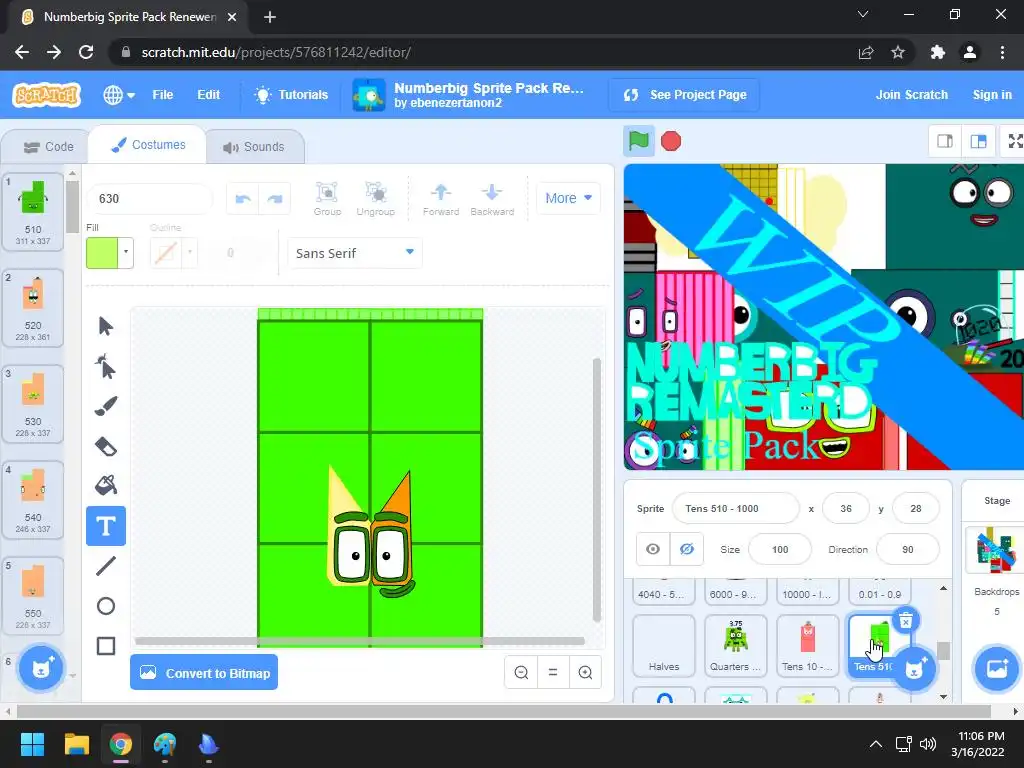
Task: Click the Undo arrow
Action: [243, 199]
